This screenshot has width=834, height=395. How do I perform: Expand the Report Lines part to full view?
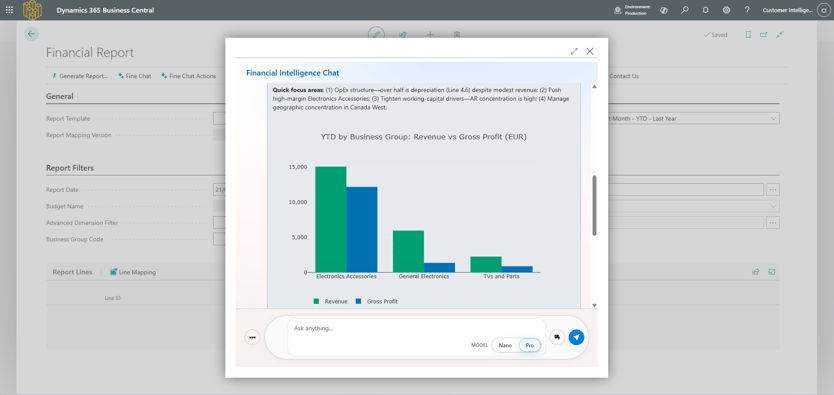772,272
